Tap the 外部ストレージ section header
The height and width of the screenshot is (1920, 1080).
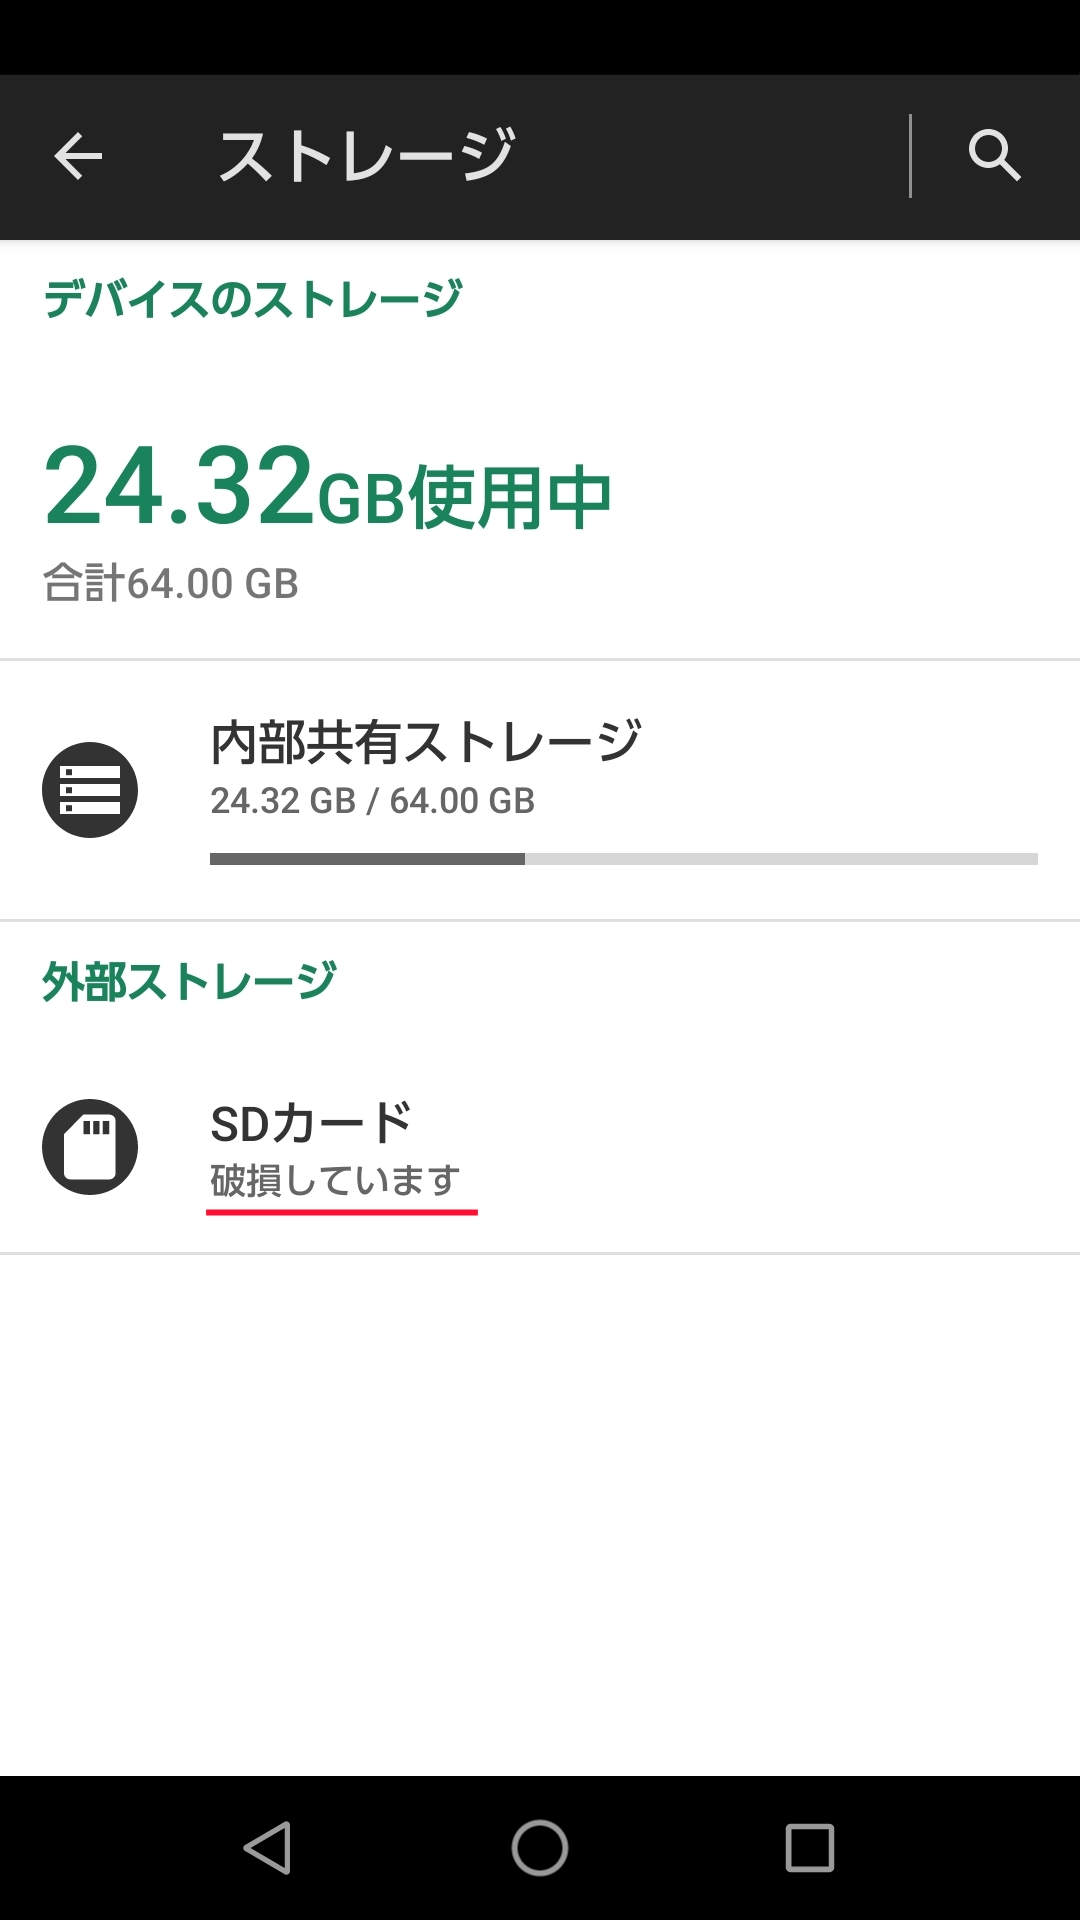(189, 982)
